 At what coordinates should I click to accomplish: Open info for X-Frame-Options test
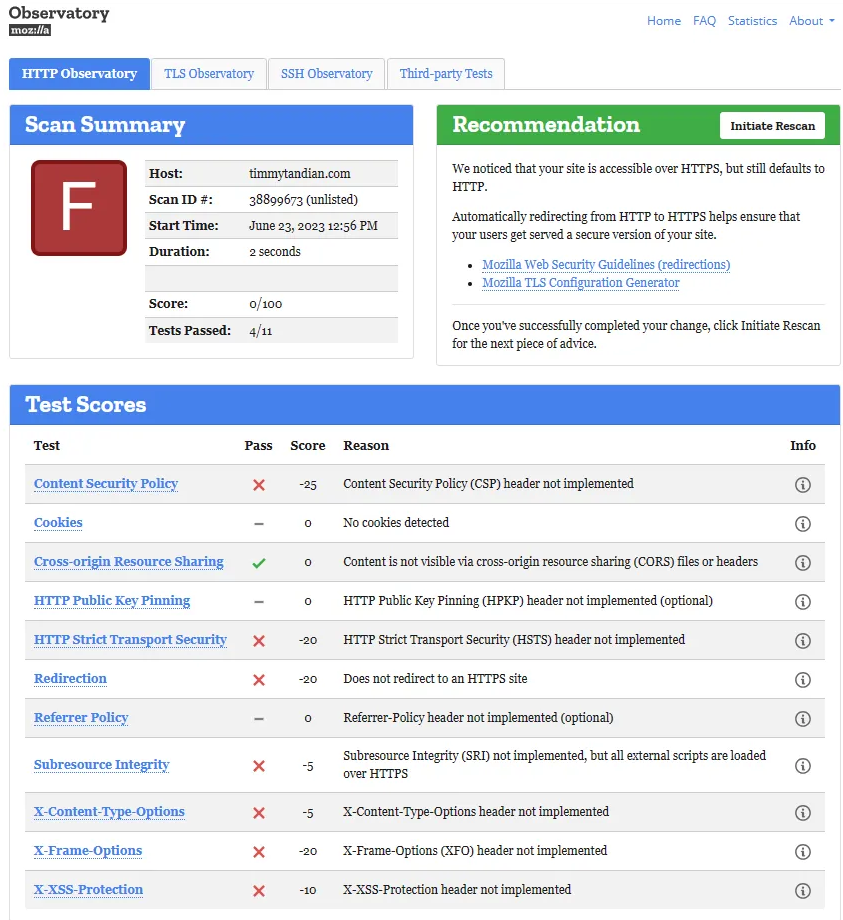[803, 851]
